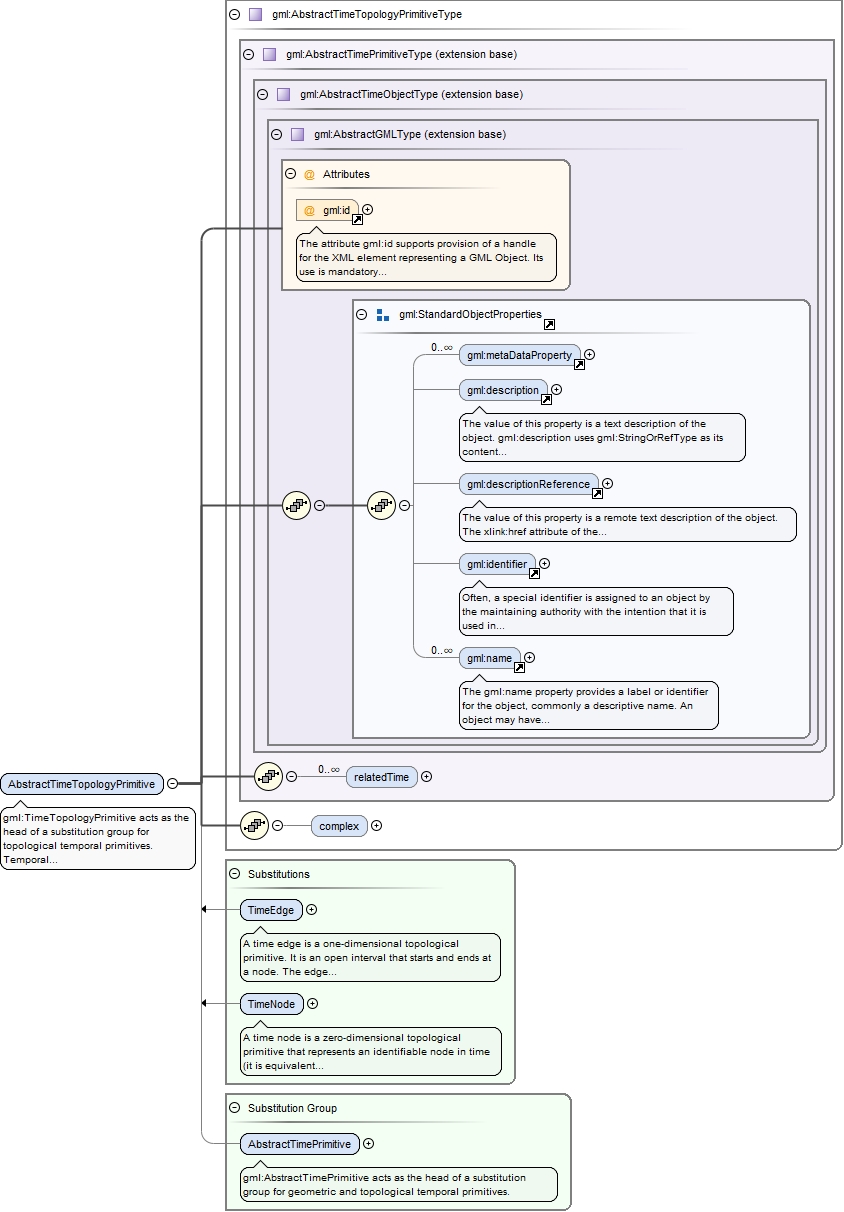Collapse gml:AbstractGMLType extension base
Image resolution: width=844 pixels, height=1212 pixels.
(276, 135)
